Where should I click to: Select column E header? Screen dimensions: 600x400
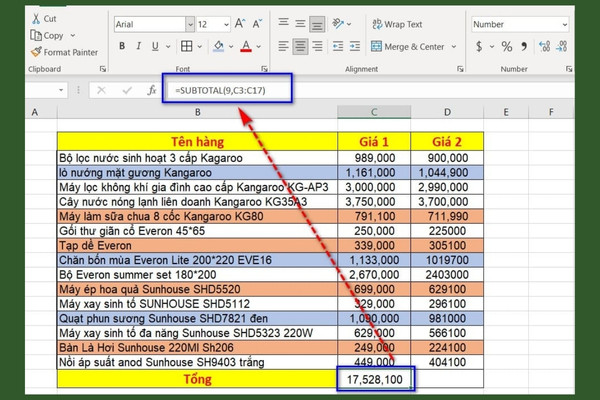coord(506,112)
